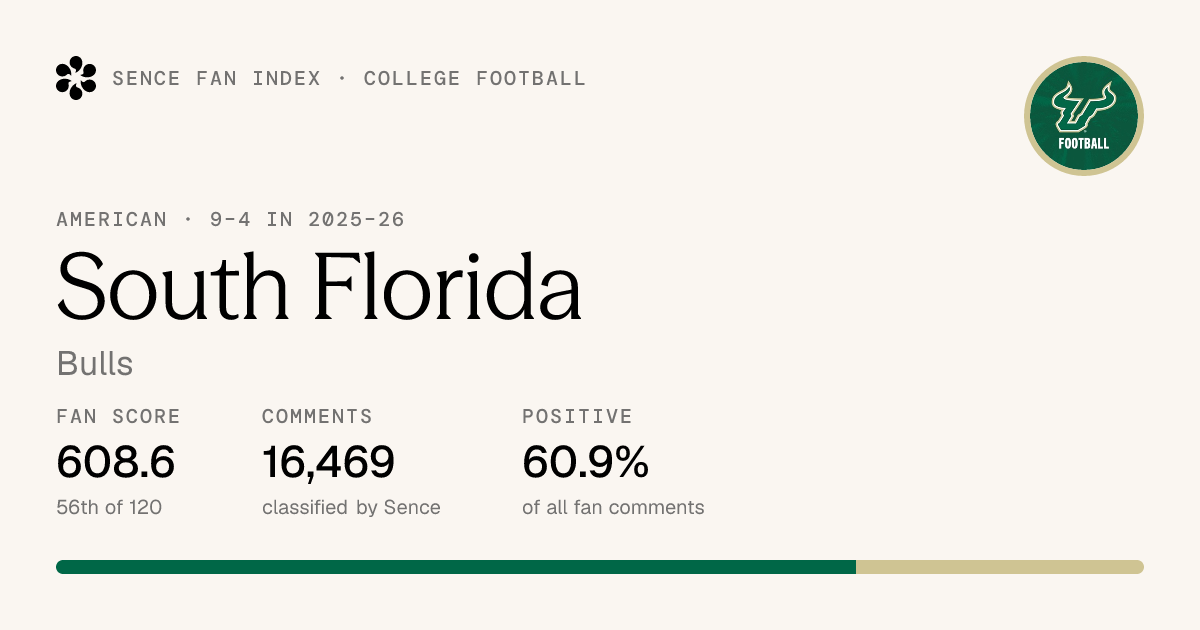1200x630 pixels.
Task: Click the COMMENTS label
Action: tap(317, 416)
